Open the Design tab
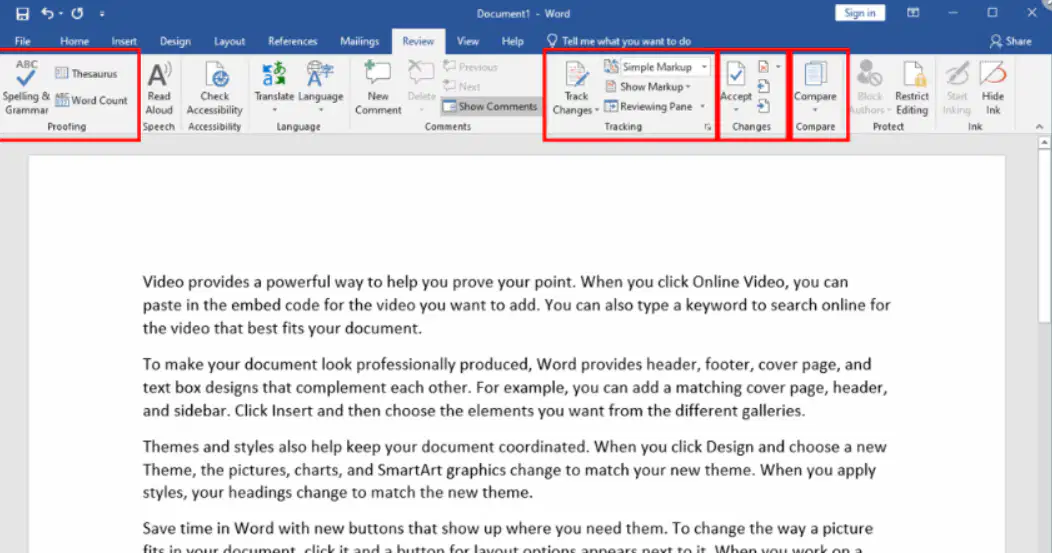The width and height of the screenshot is (1052, 553). (175, 41)
